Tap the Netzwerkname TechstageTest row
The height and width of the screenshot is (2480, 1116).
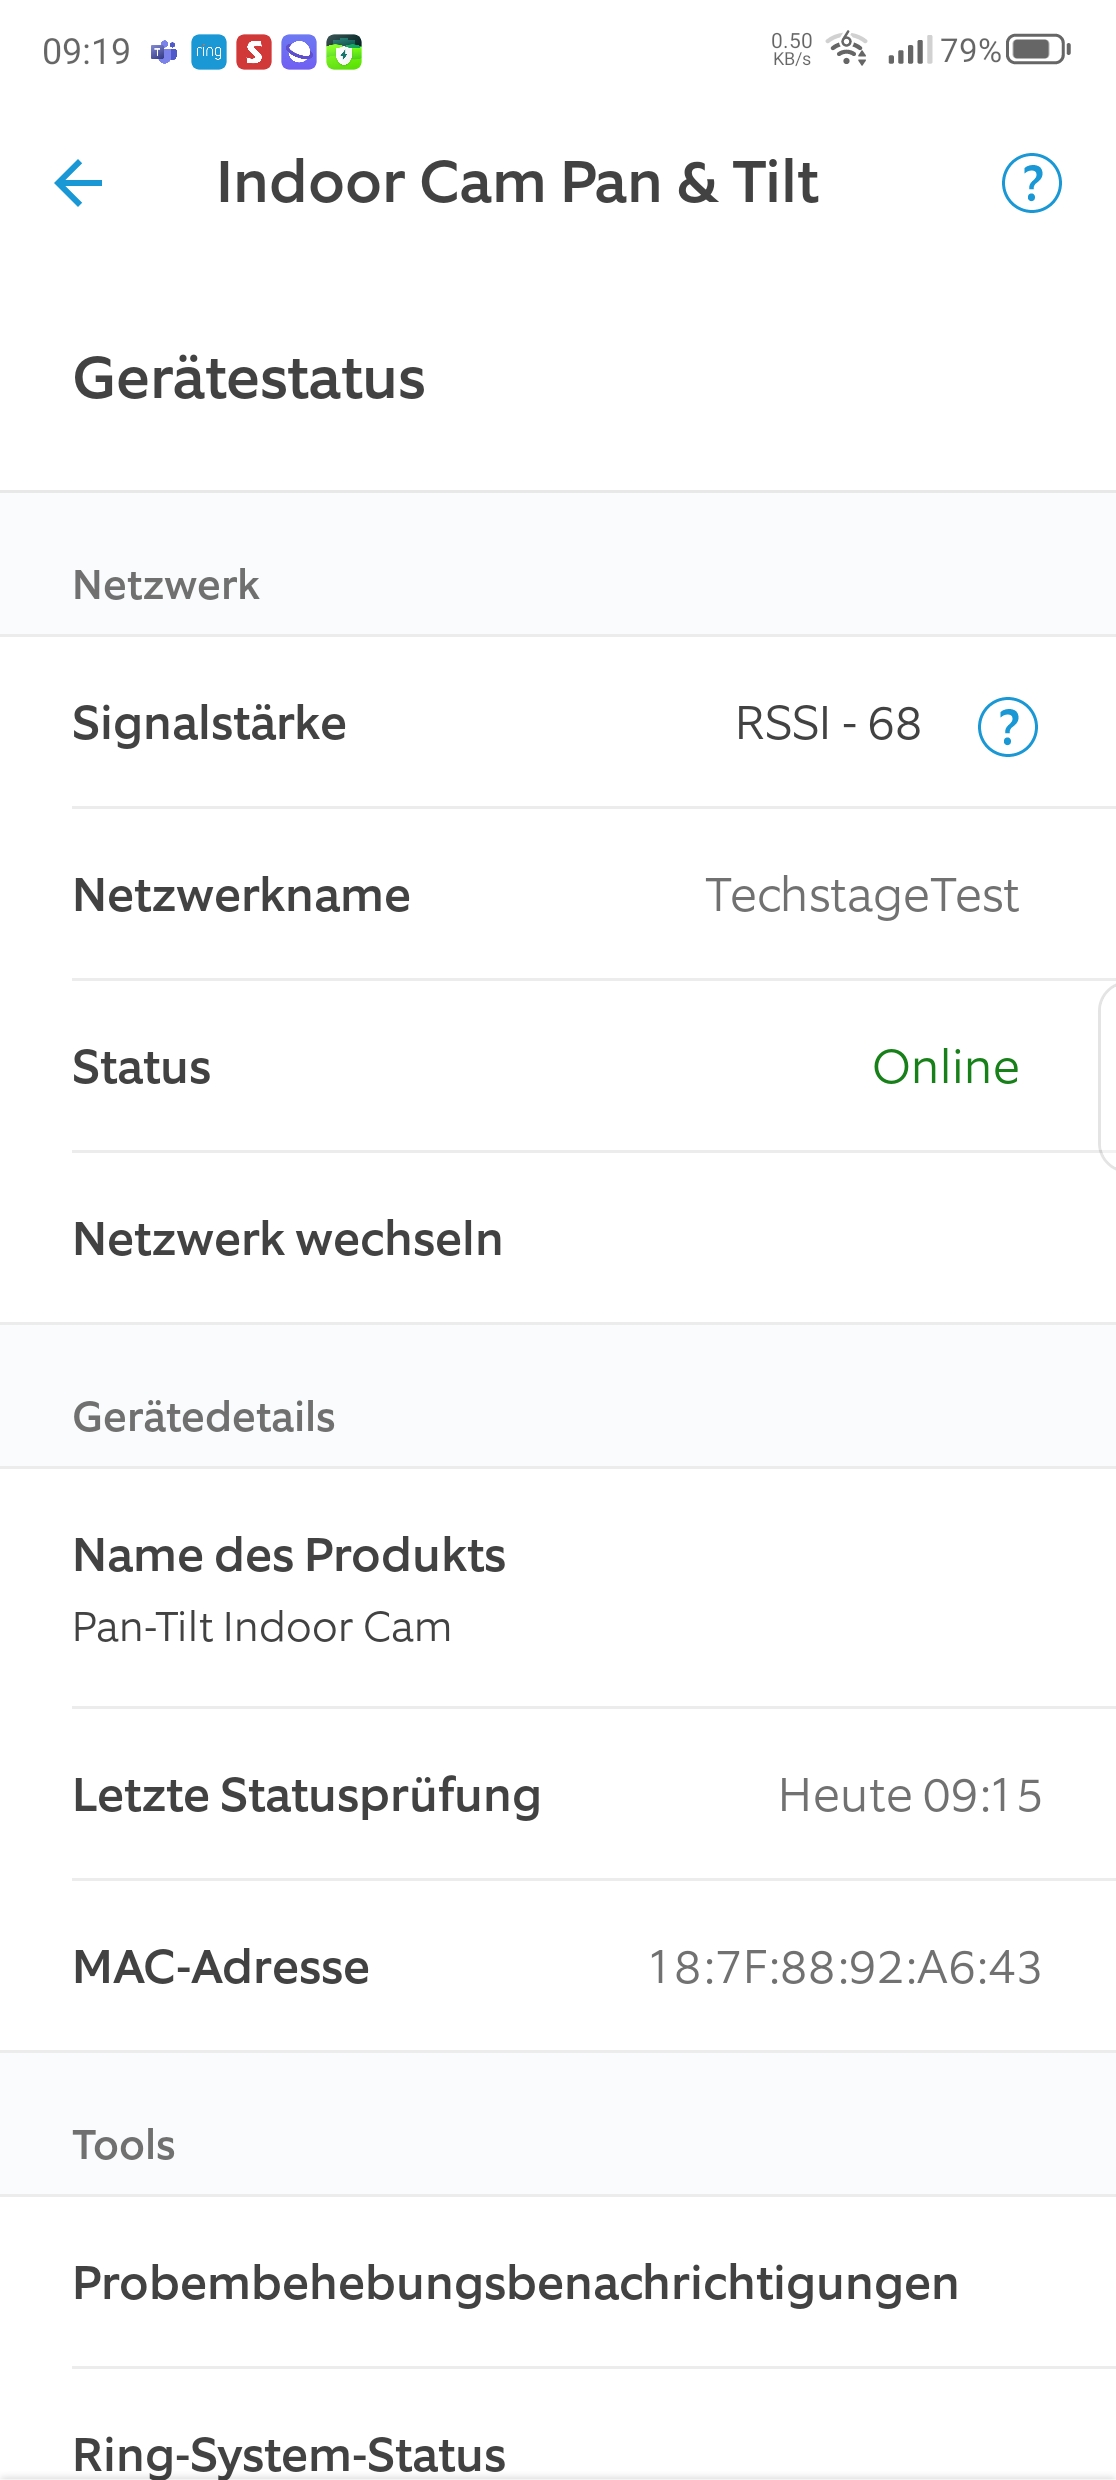pyautogui.click(x=558, y=895)
